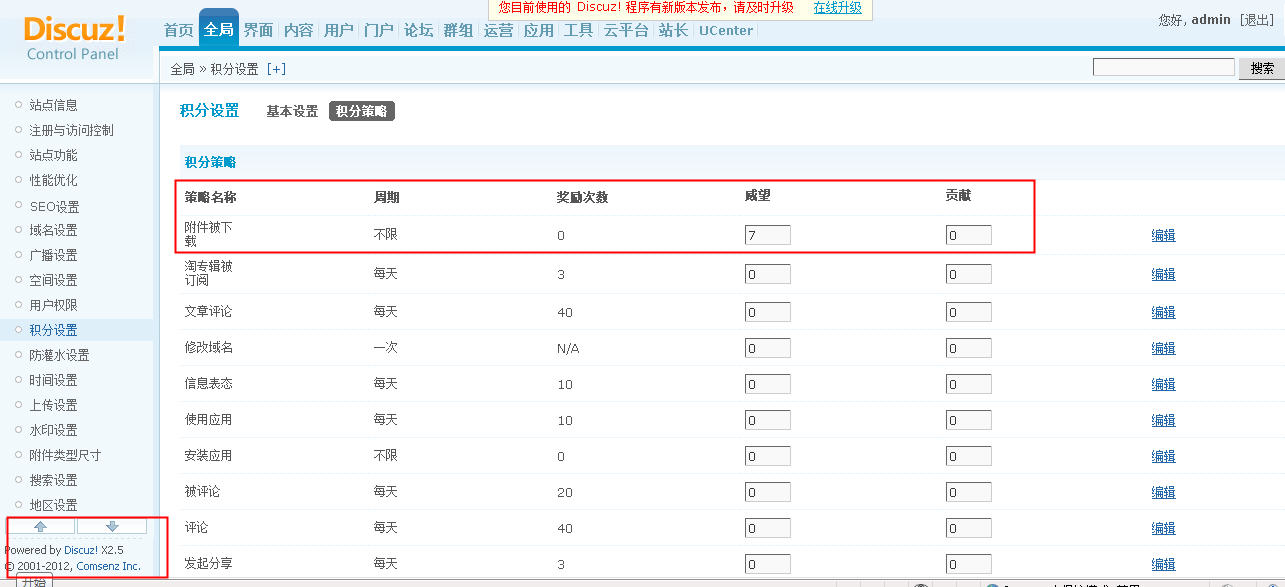Open the 工具 top menu
Screen dimensions: 1285x587
[578, 30]
